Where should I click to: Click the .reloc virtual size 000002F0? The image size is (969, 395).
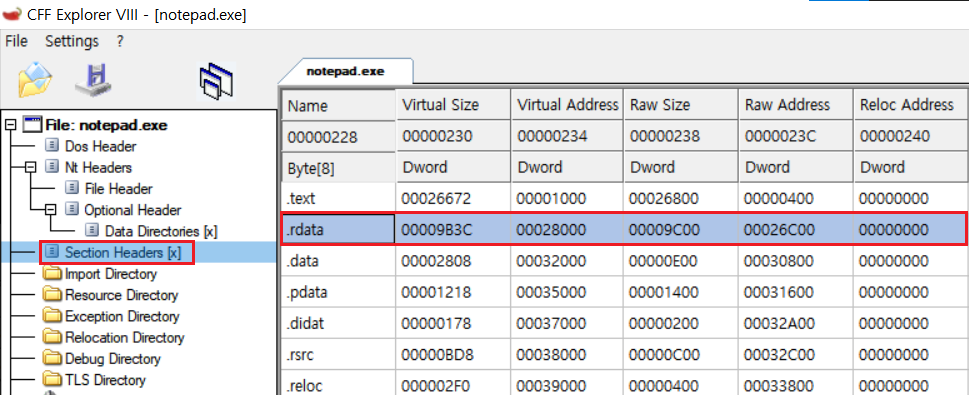pyautogui.click(x=453, y=384)
